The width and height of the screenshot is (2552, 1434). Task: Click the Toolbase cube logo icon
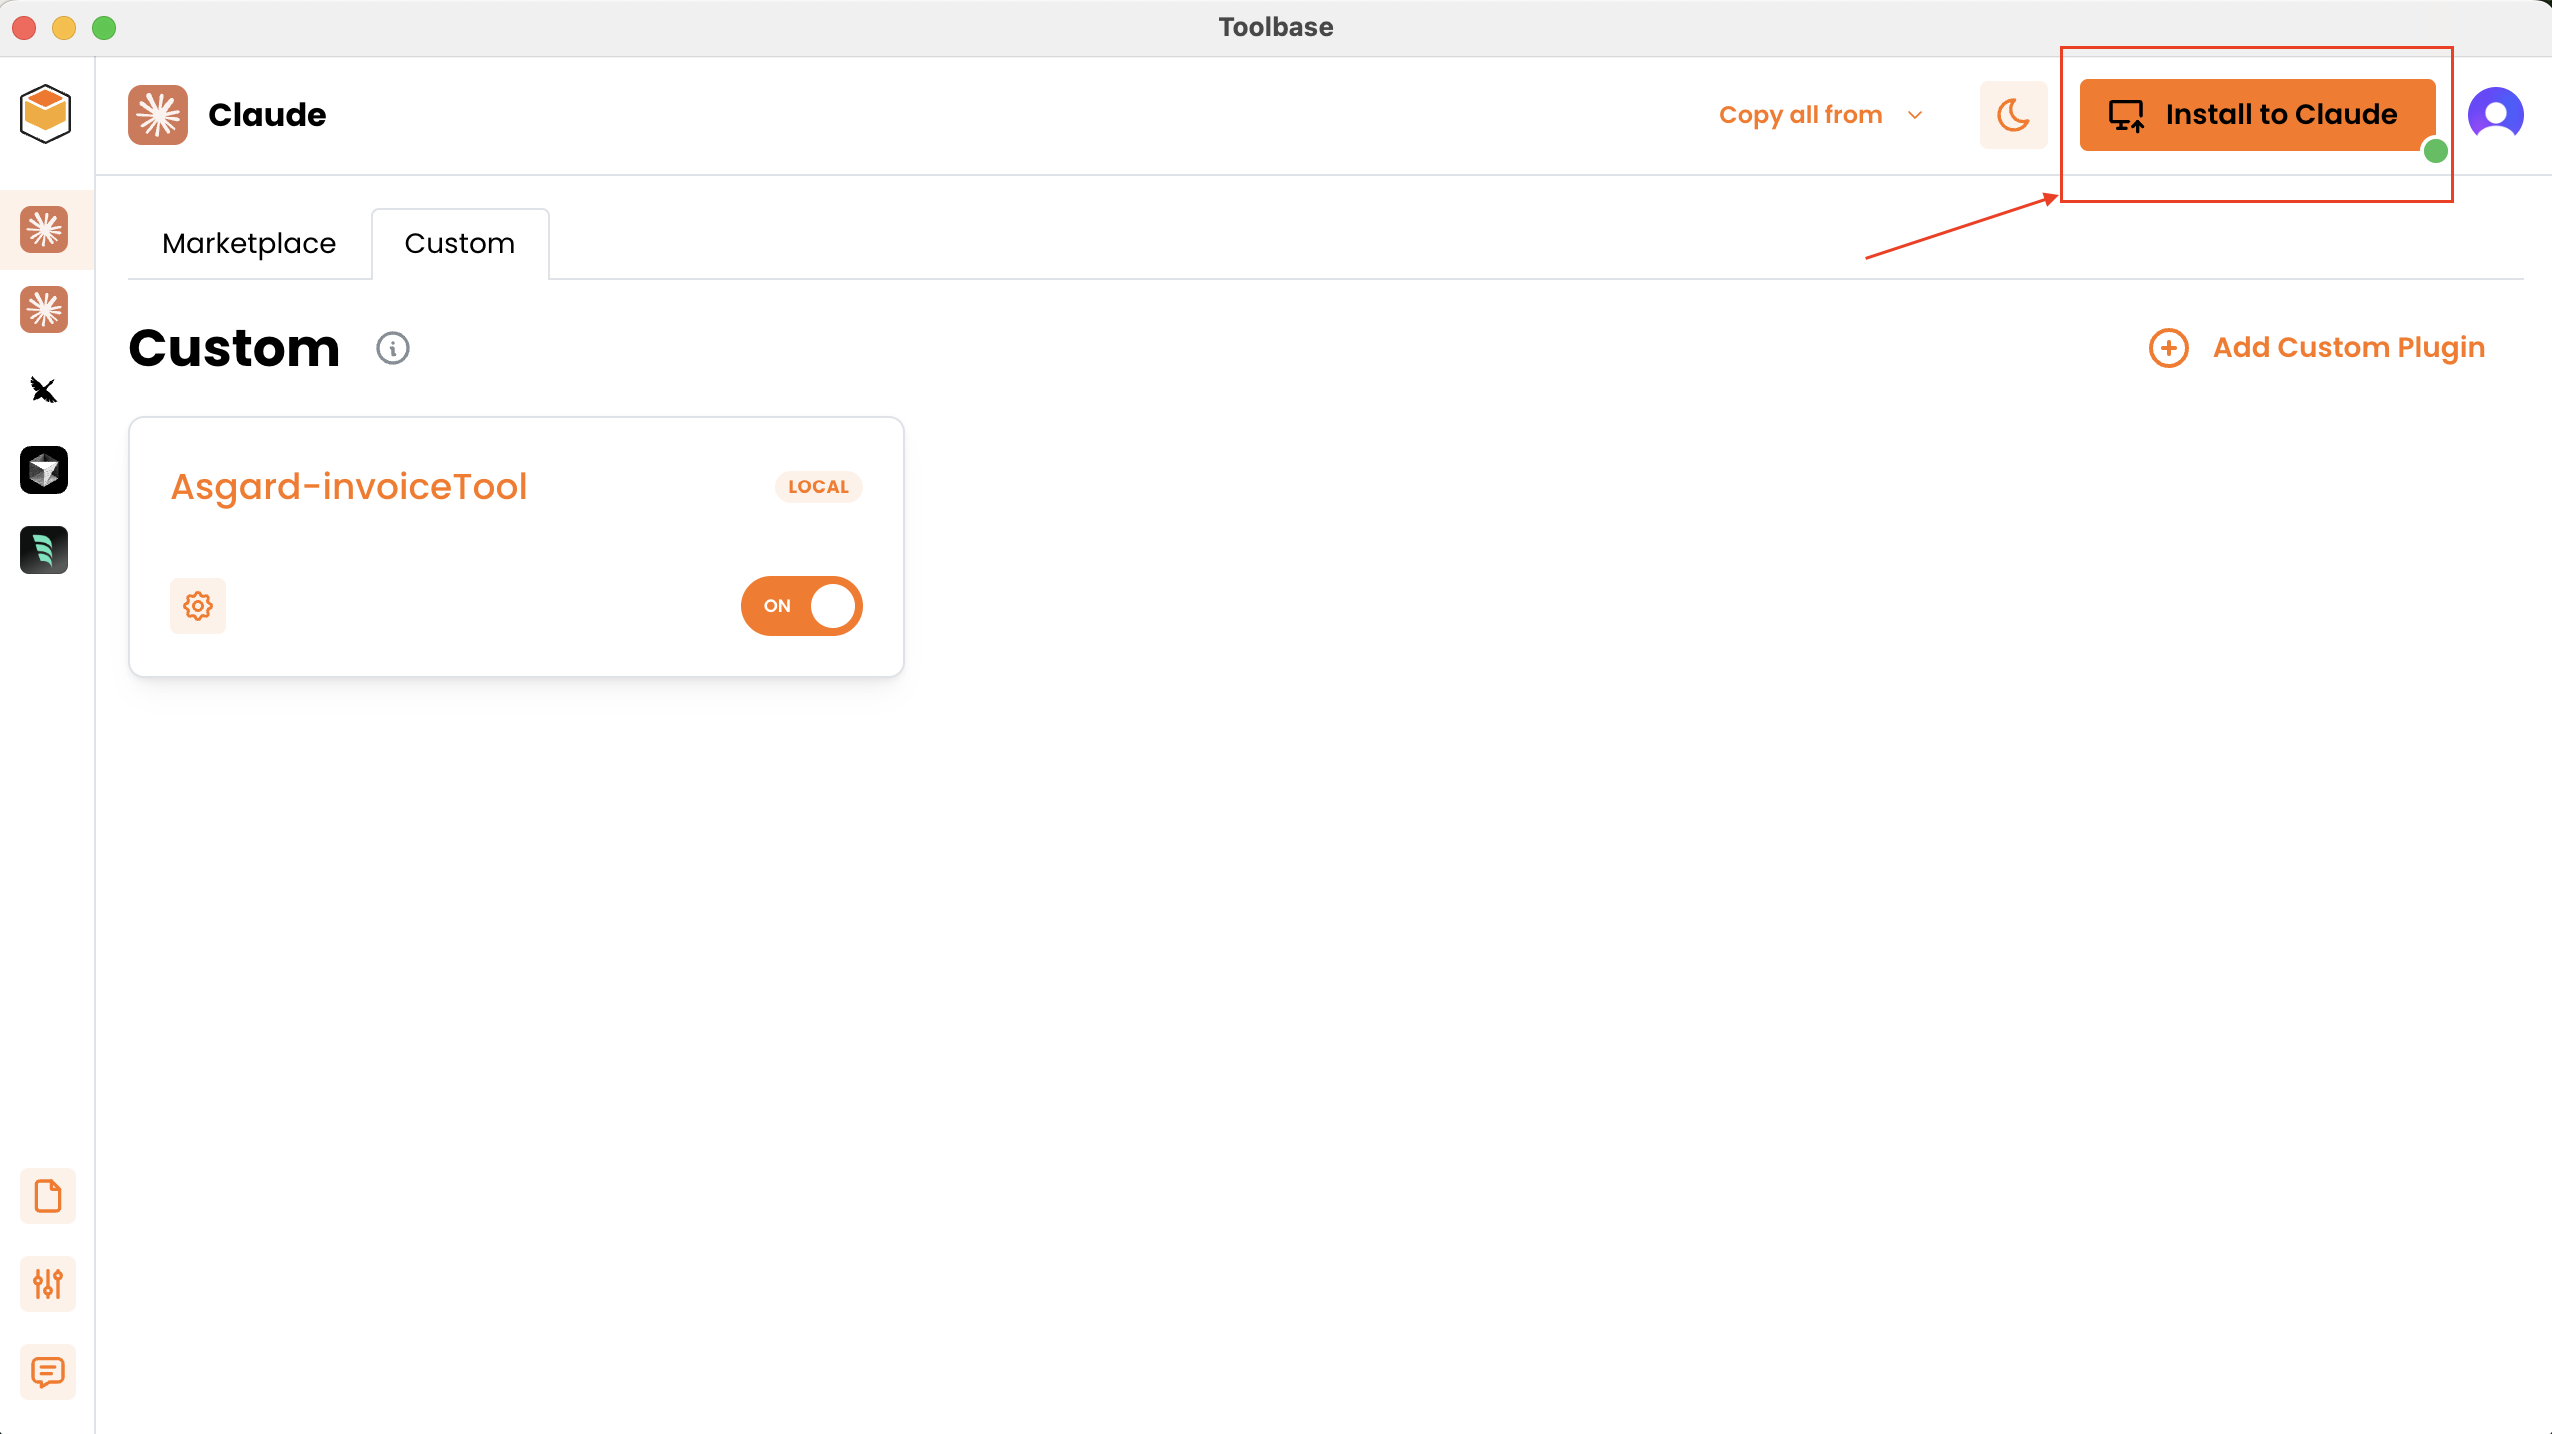pyautogui.click(x=45, y=114)
